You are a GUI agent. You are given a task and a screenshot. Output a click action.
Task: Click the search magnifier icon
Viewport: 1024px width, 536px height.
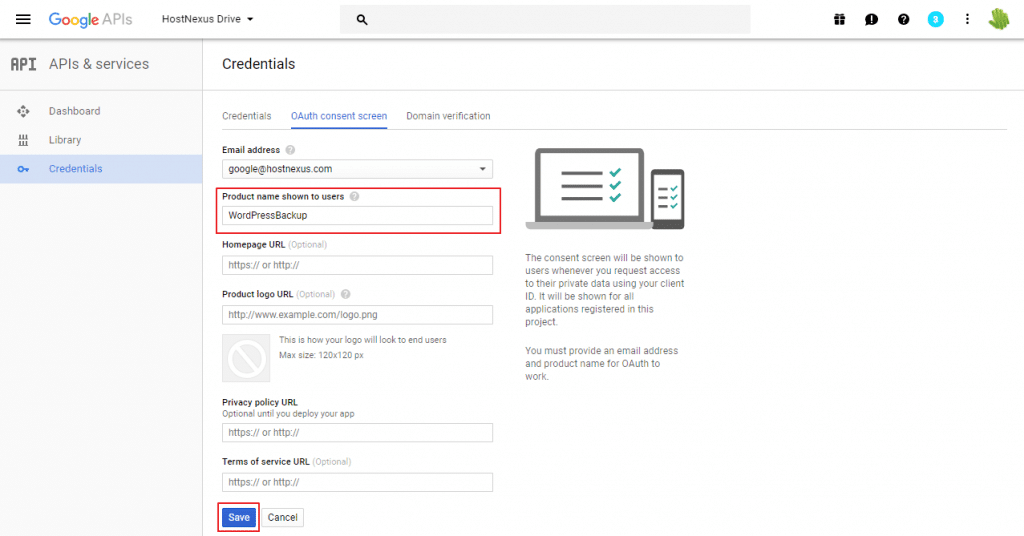click(x=362, y=19)
